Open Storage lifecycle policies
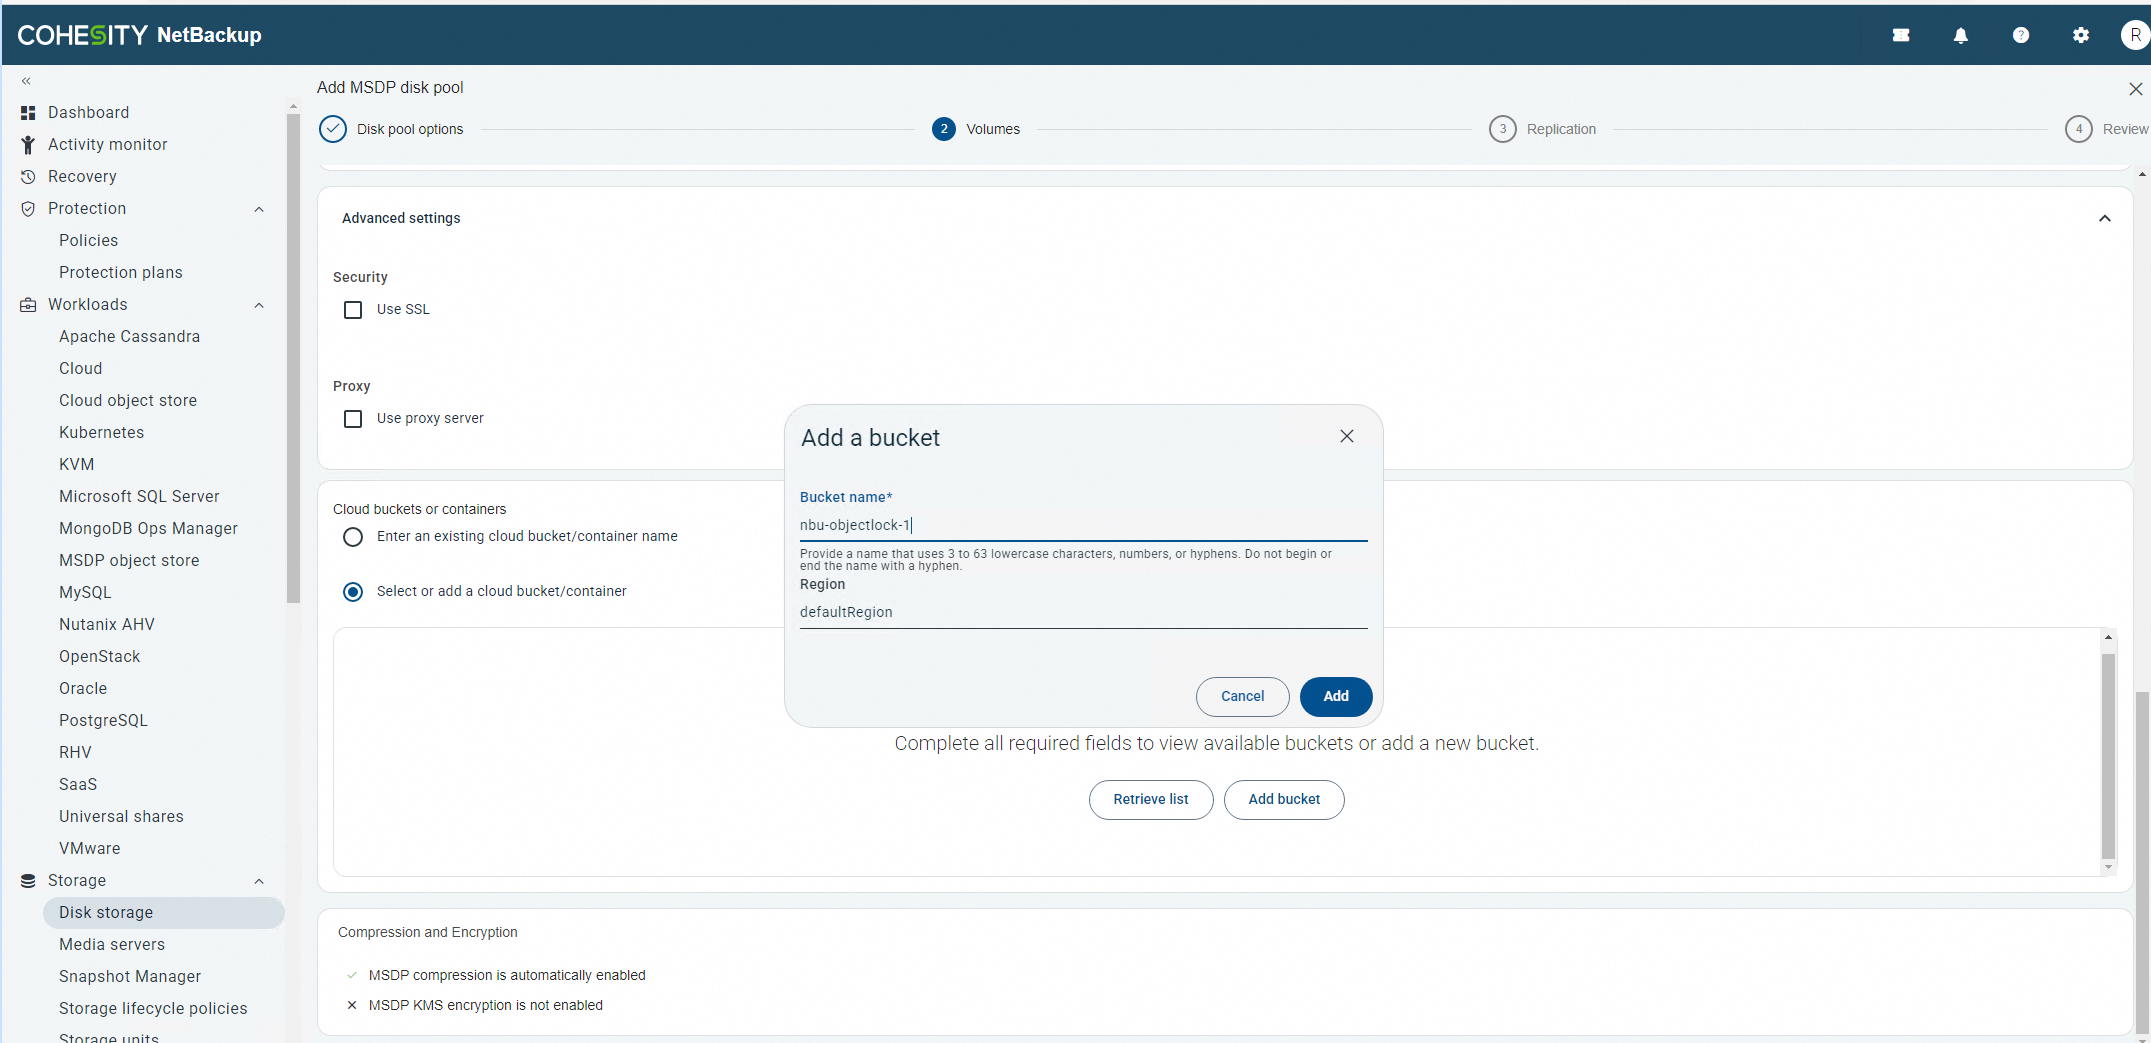The height and width of the screenshot is (1043, 2151). [153, 1009]
